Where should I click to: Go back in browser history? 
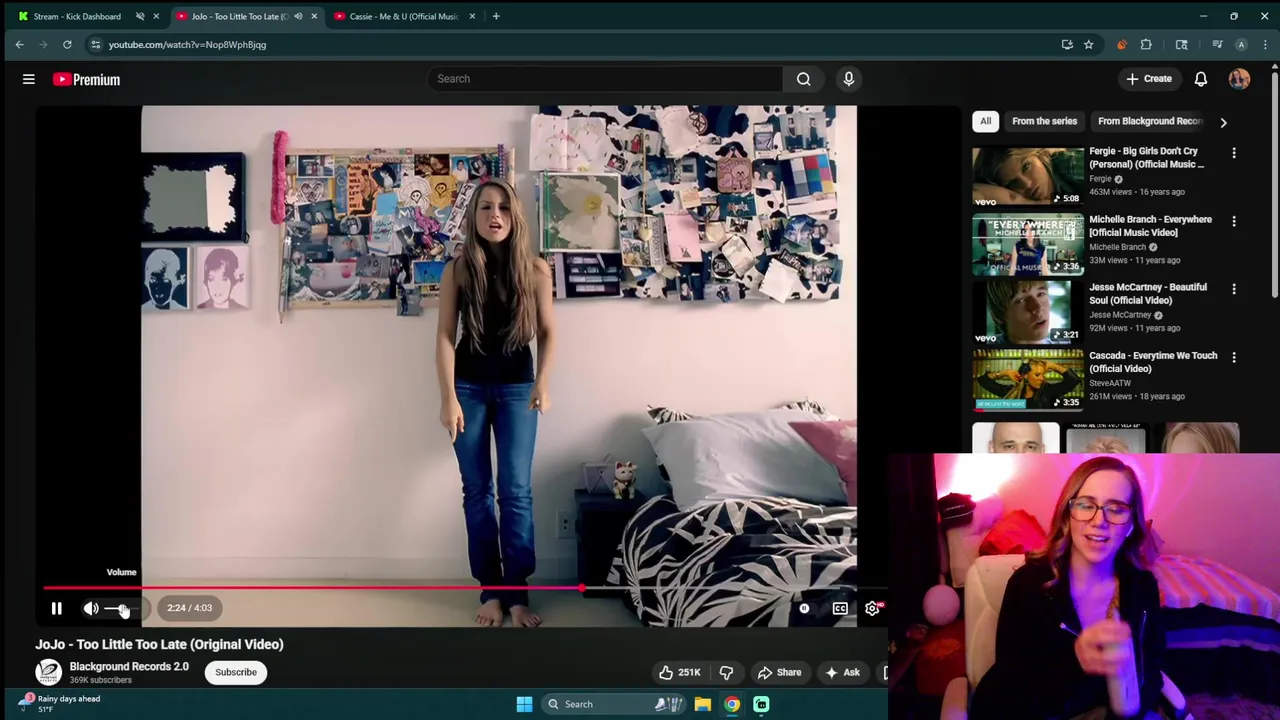pyautogui.click(x=19, y=44)
